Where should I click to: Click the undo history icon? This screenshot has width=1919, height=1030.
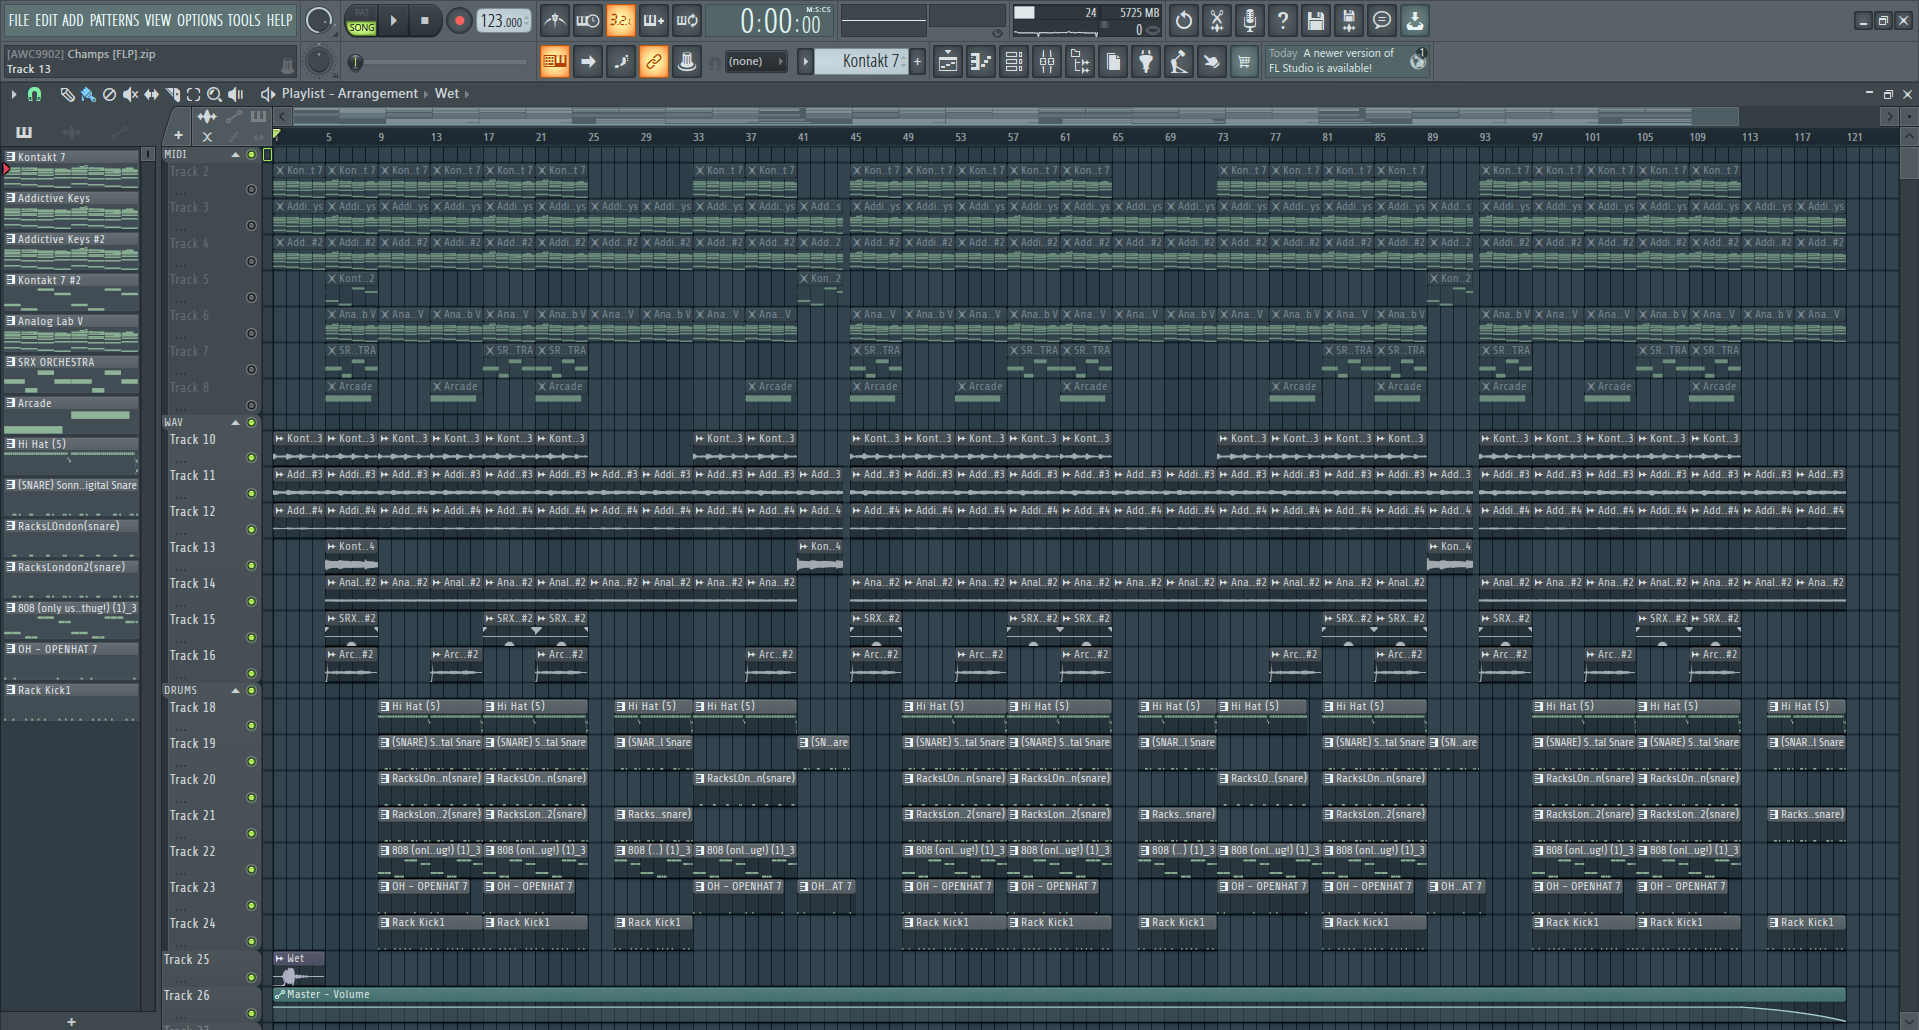pos(1184,20)
